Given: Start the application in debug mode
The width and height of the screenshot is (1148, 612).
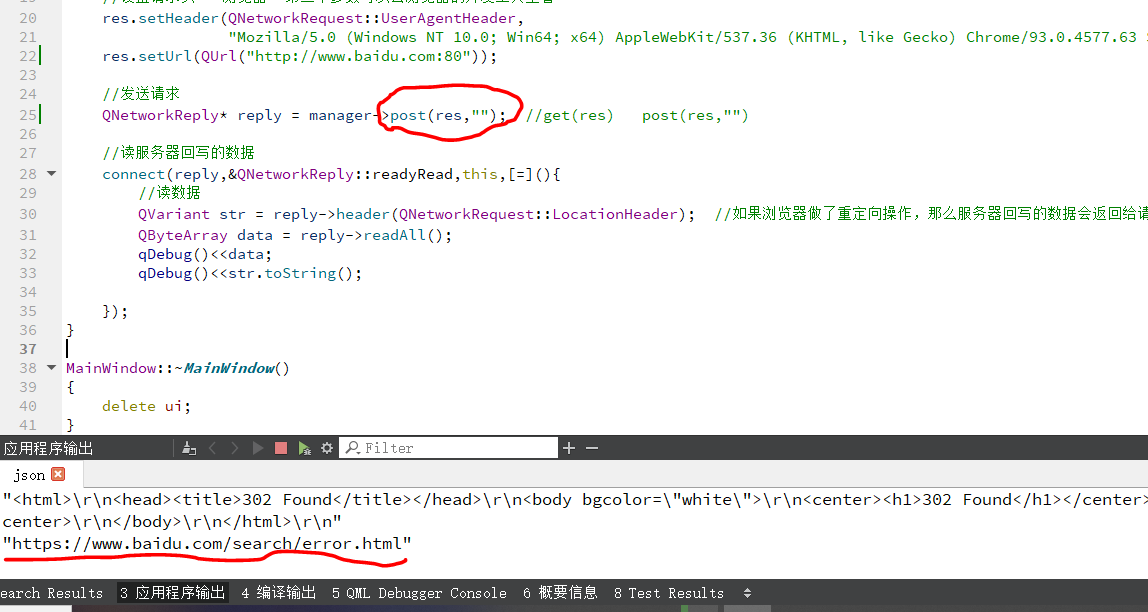Looking at the screenshot, I should tap(305, 448).
